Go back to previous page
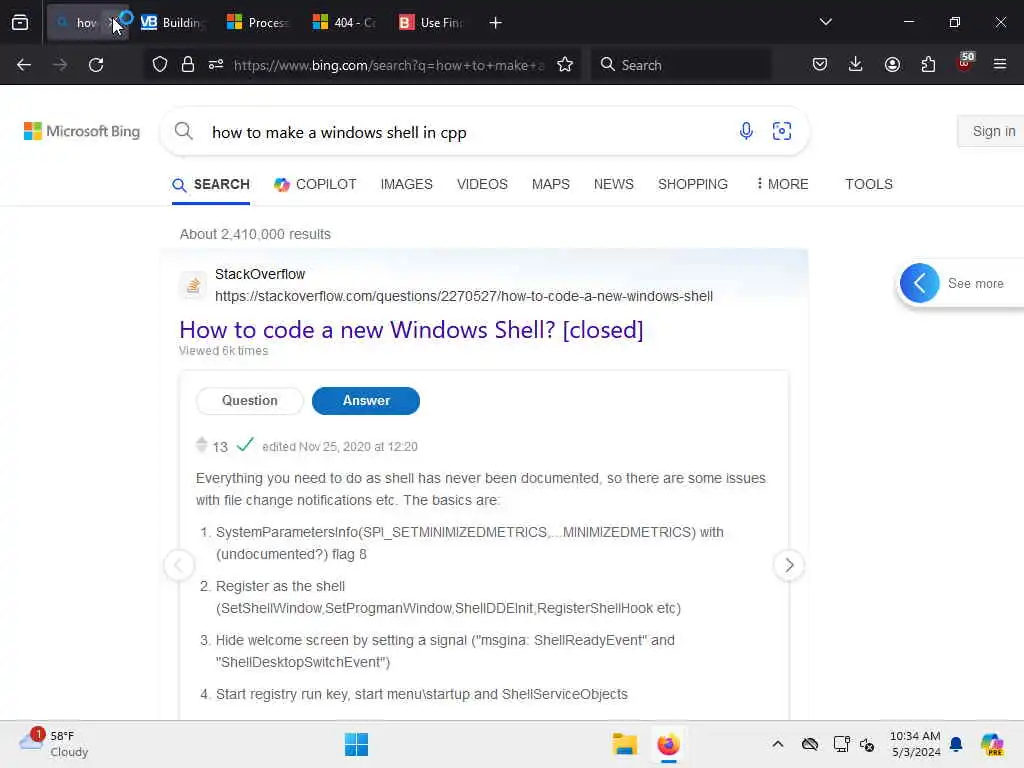Screen dimensions: 1024x768 24,65
